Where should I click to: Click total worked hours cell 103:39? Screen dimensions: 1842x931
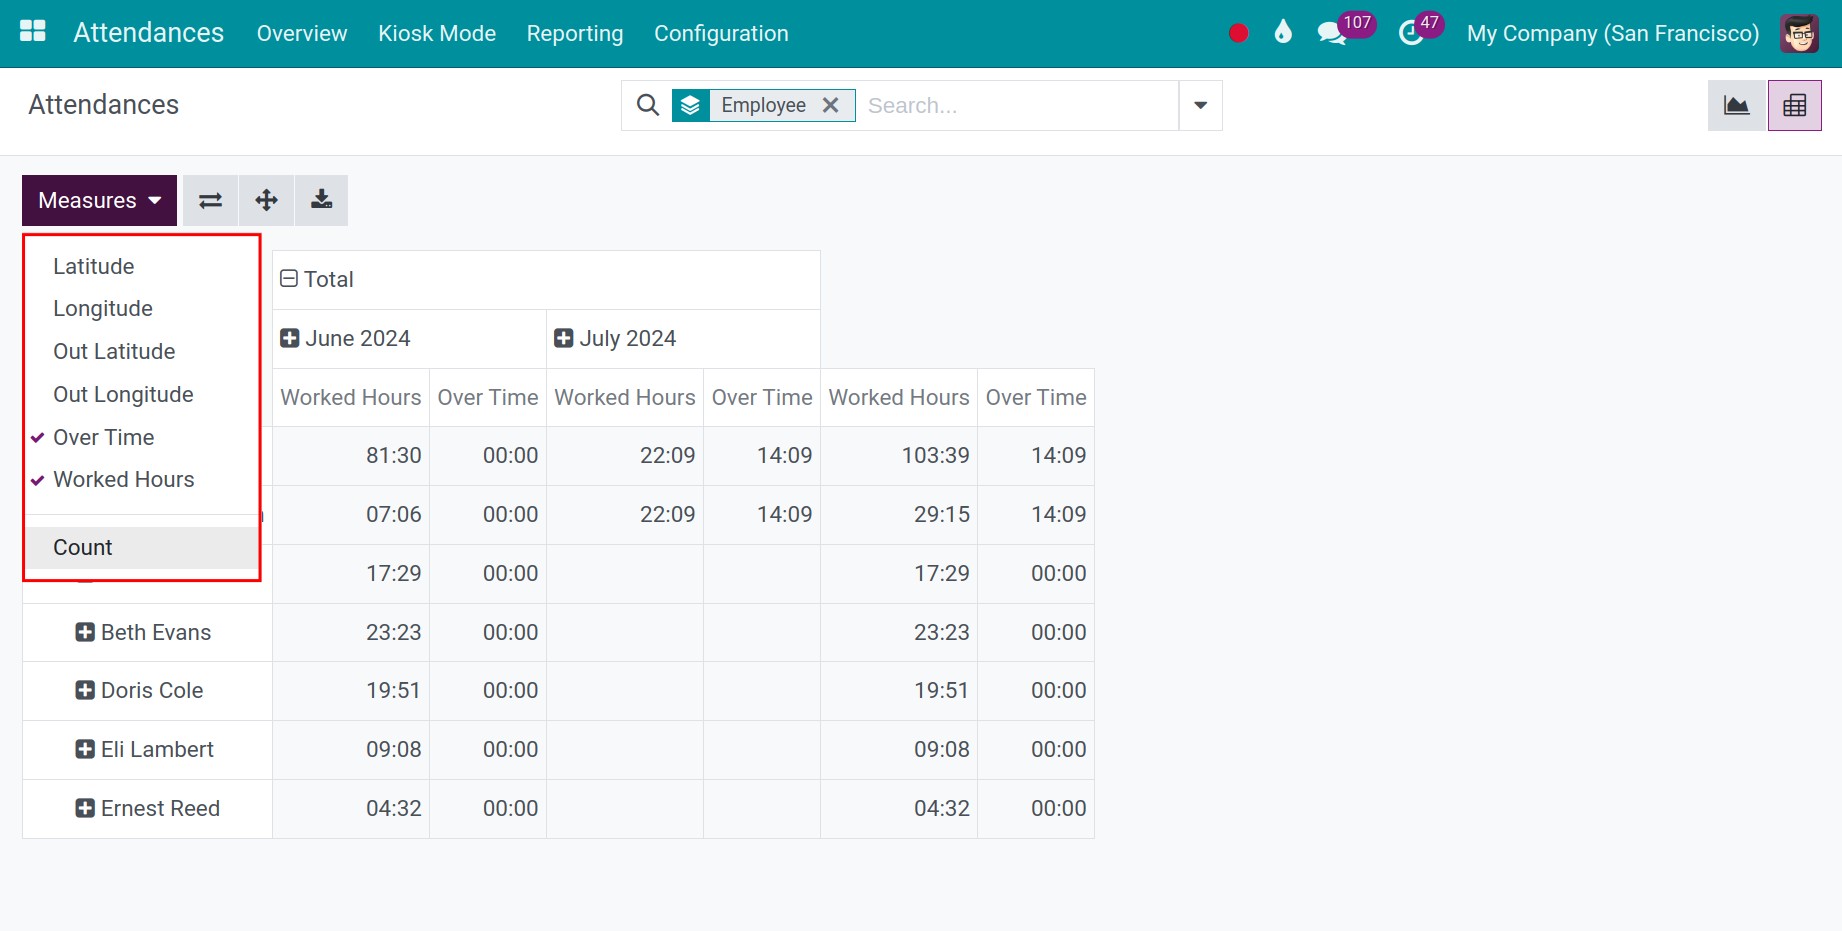click(x=899, y=456)
